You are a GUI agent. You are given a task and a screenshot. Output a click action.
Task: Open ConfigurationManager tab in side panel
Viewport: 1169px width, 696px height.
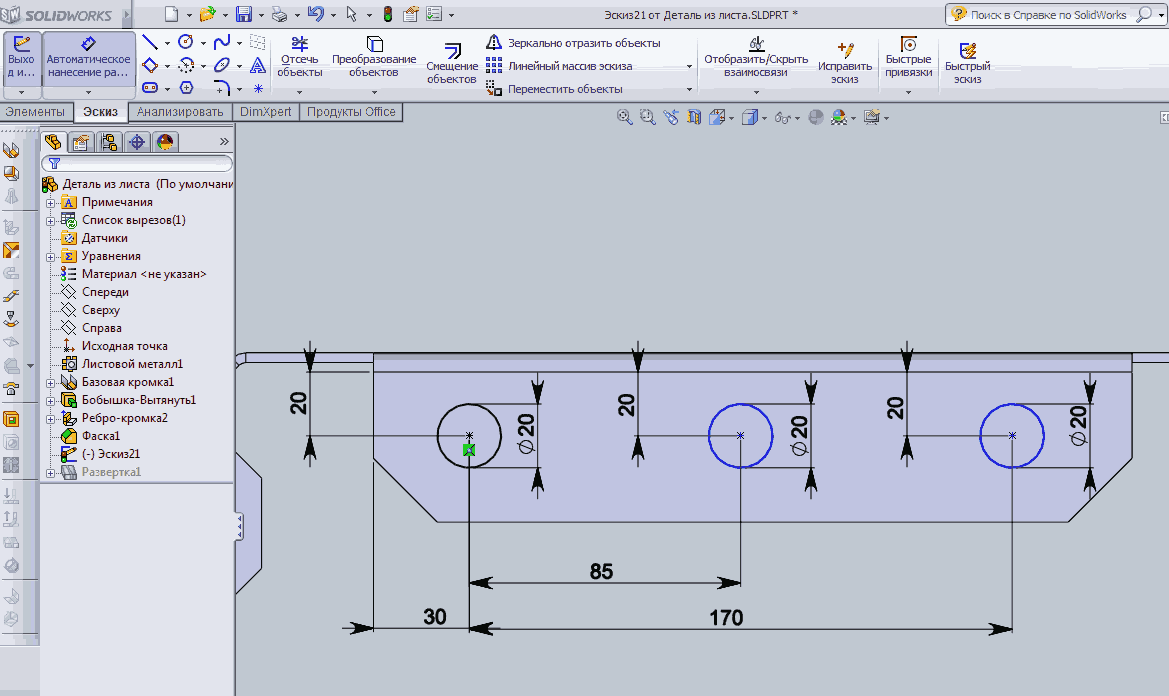pos(109,142)
